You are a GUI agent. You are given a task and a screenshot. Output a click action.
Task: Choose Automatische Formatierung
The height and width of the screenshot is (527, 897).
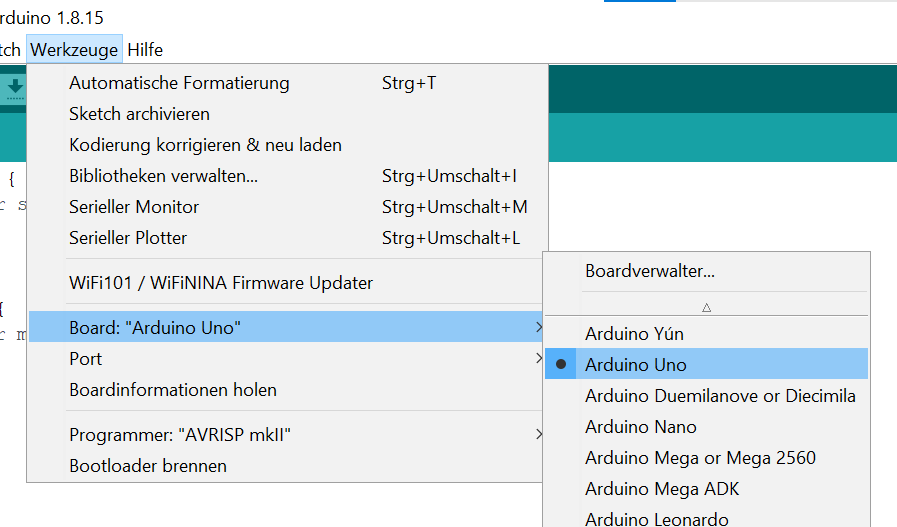coord(287,83)
